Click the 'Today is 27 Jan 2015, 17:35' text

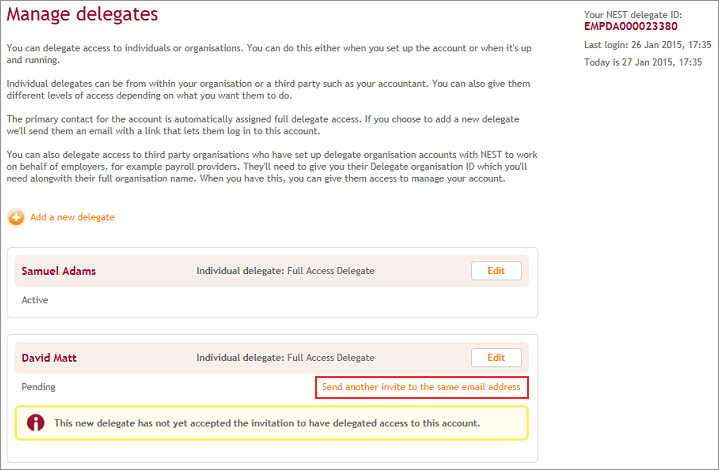point(643,62)
